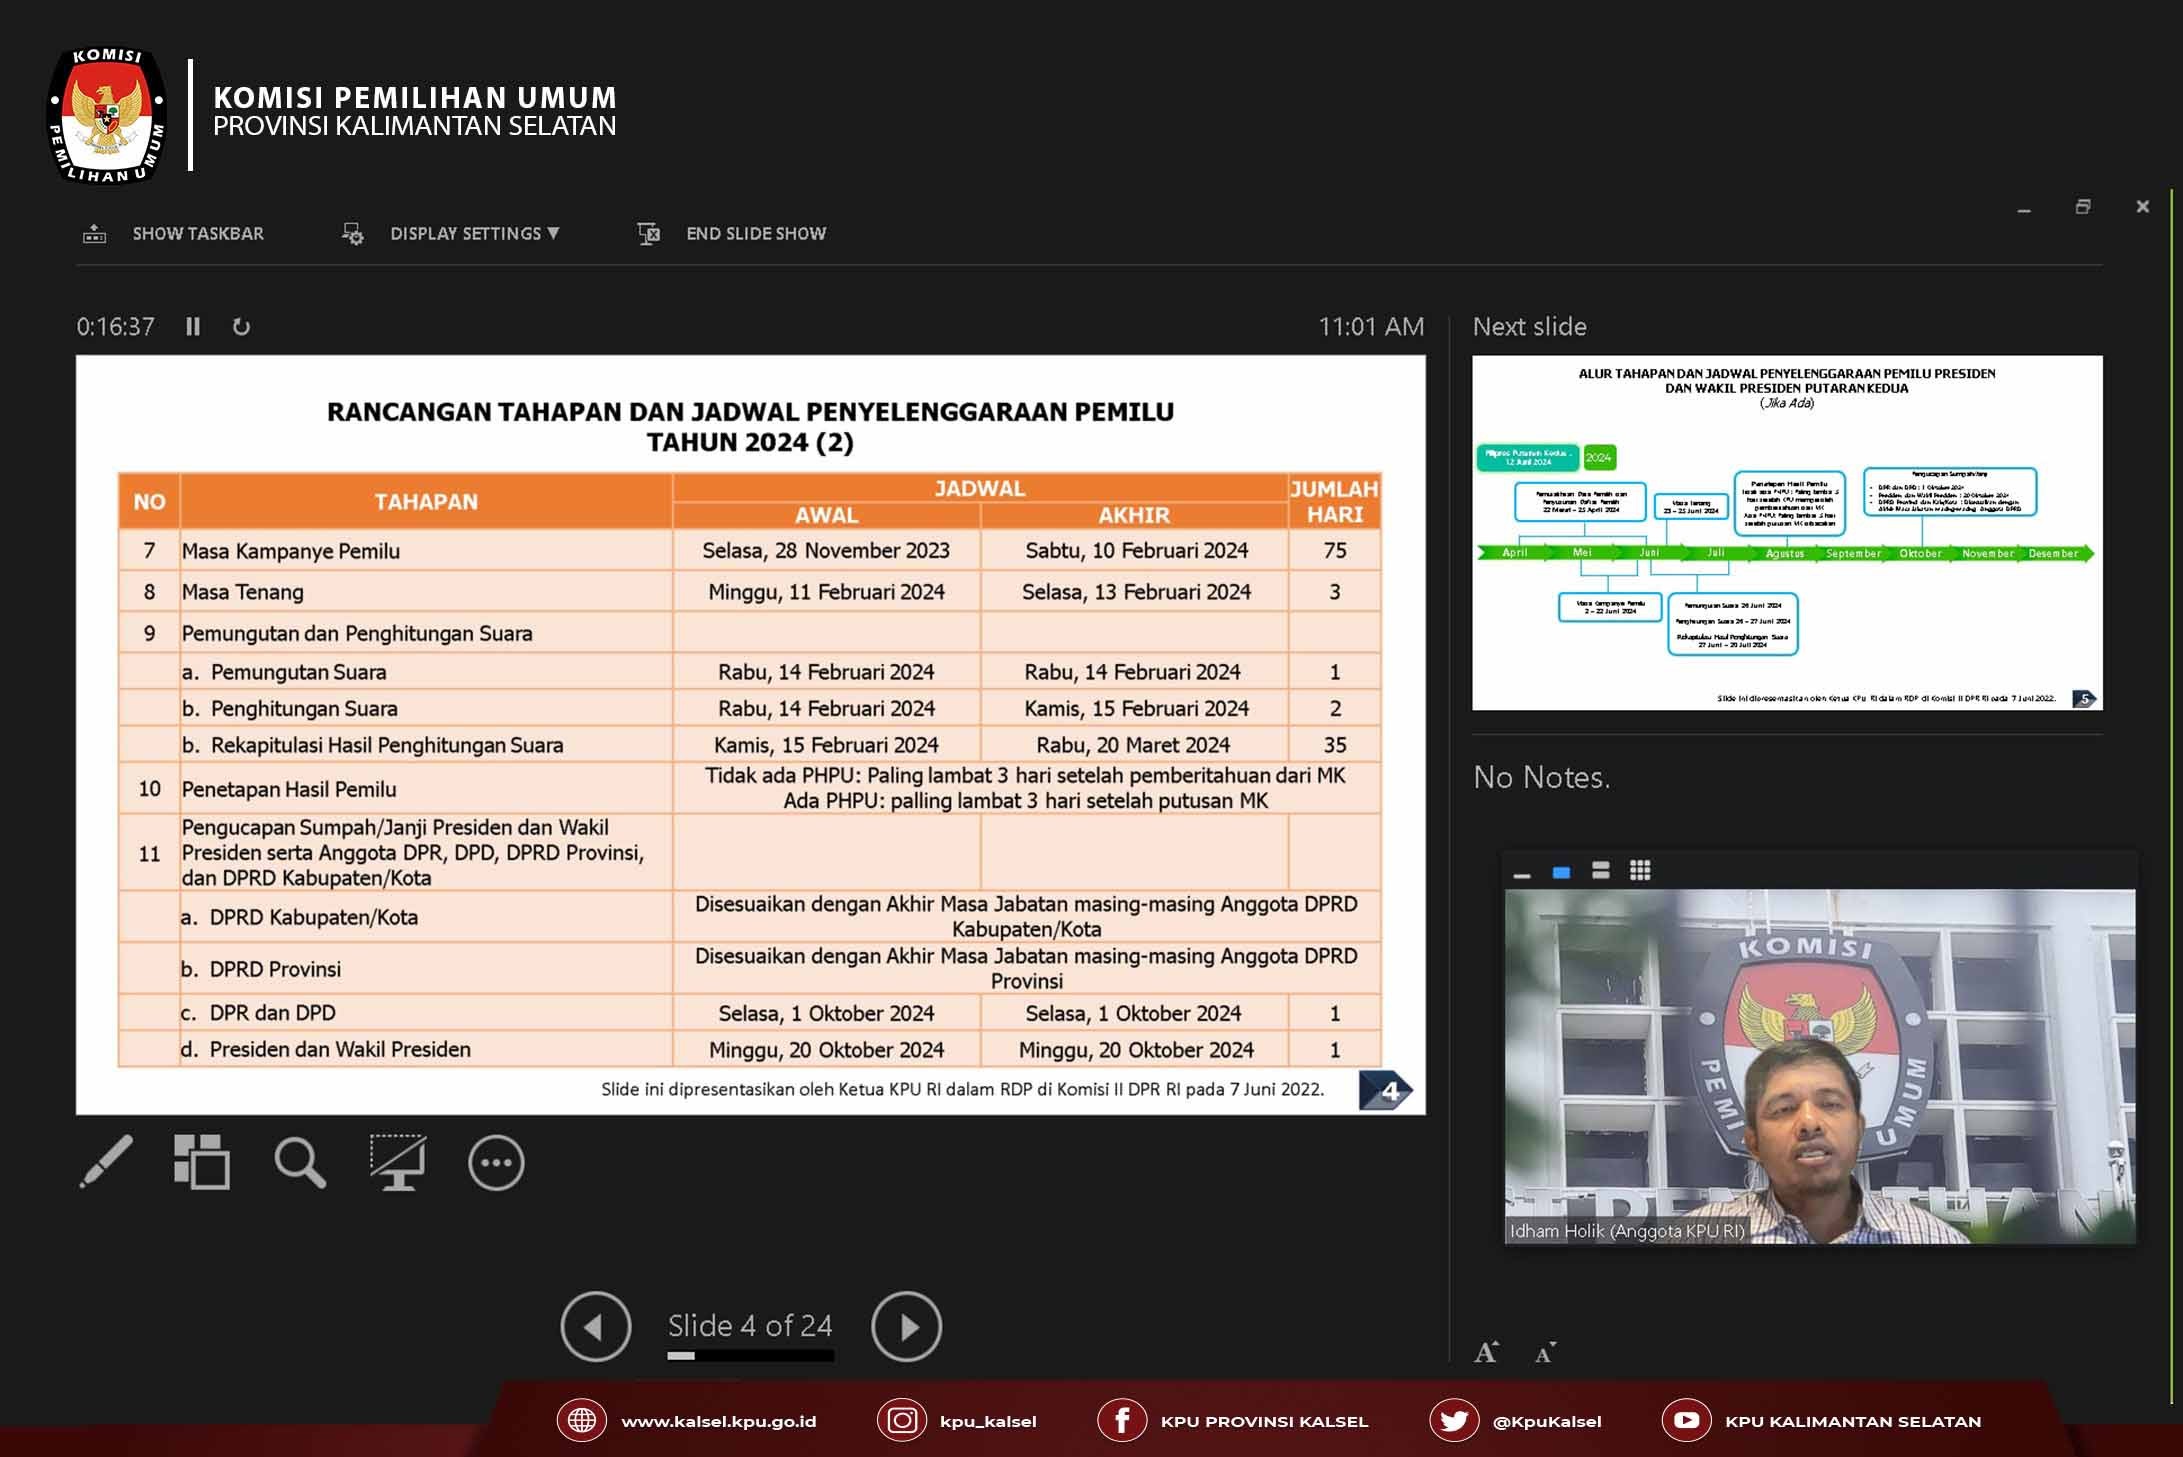Restart the presentation timer

click(x=241, y=327)
